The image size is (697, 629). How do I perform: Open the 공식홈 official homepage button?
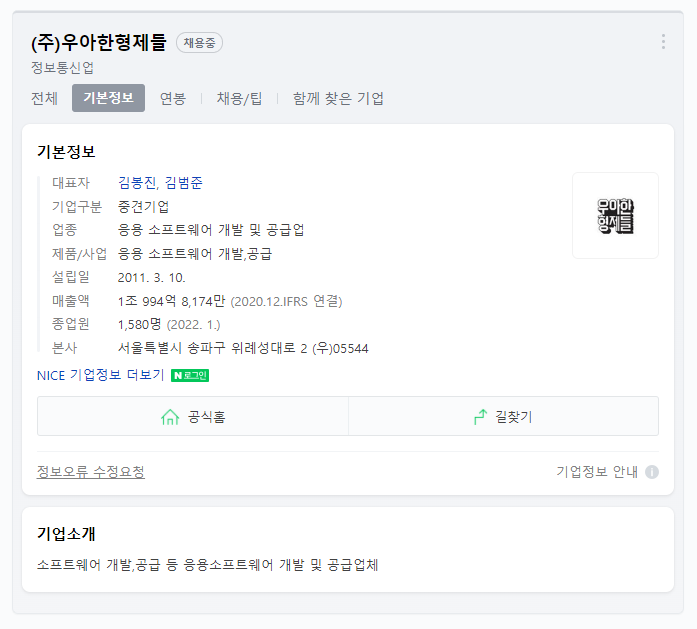tap(193, 417)
